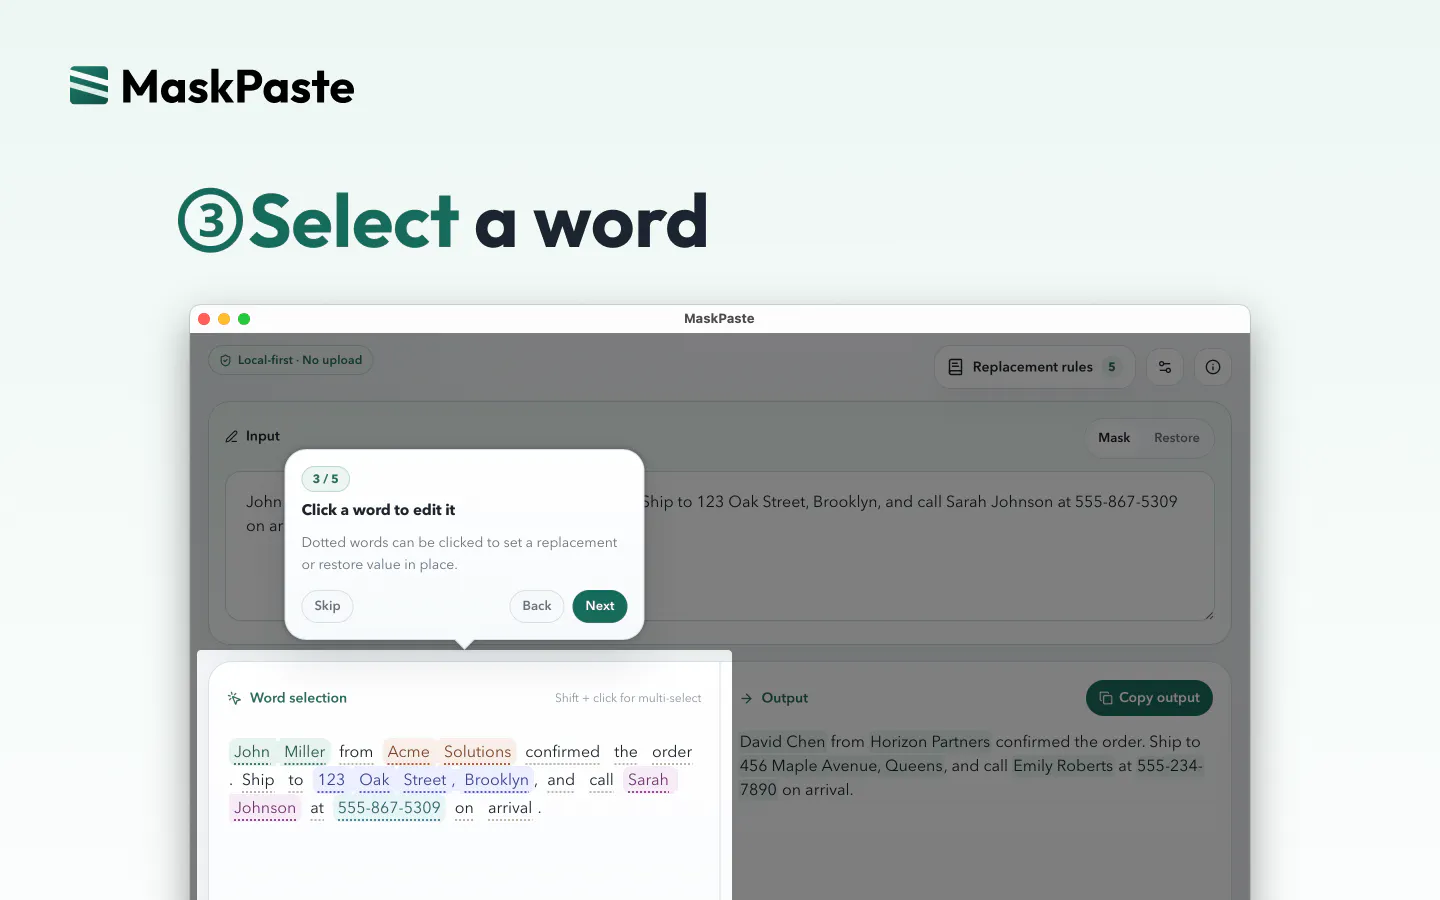Open the settings sliders icon button
The image size is (1440, 900).
coord(1165,367)
